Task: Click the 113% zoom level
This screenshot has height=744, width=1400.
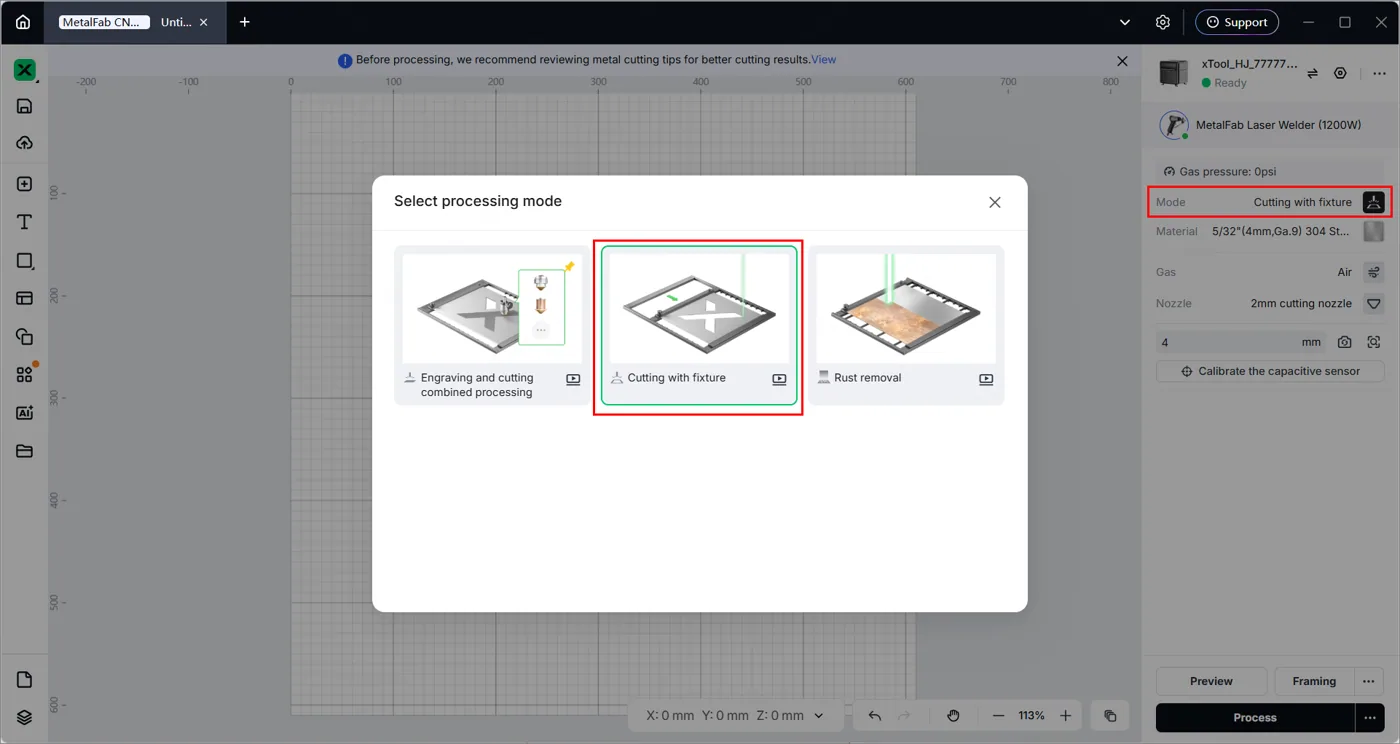Action: point(1031,716)
